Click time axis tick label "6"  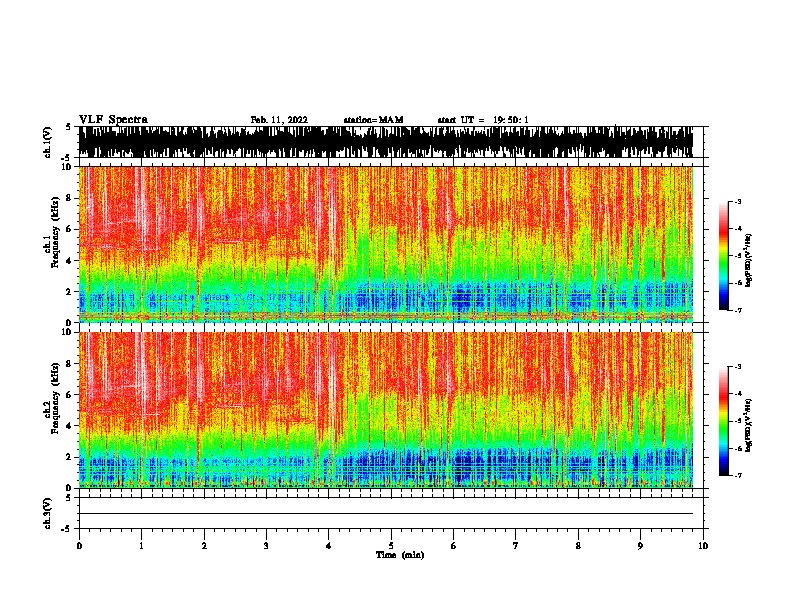454,546
